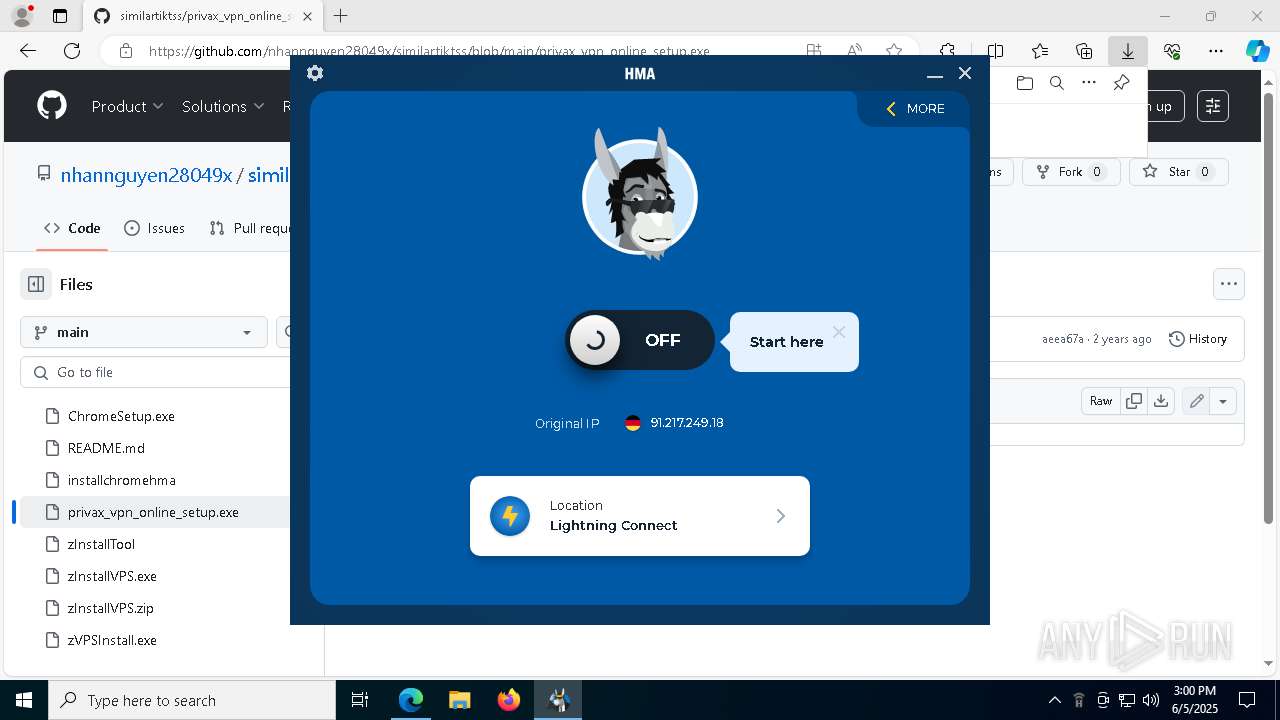Viewport: 1280px width, 720px height.
Task: Click the Lightning Connect bolt icon
Action: click(x=510, y=516)
